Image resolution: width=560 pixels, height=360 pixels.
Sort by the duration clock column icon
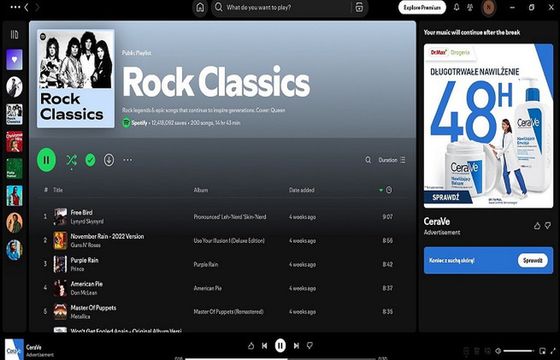click(389, 190)
